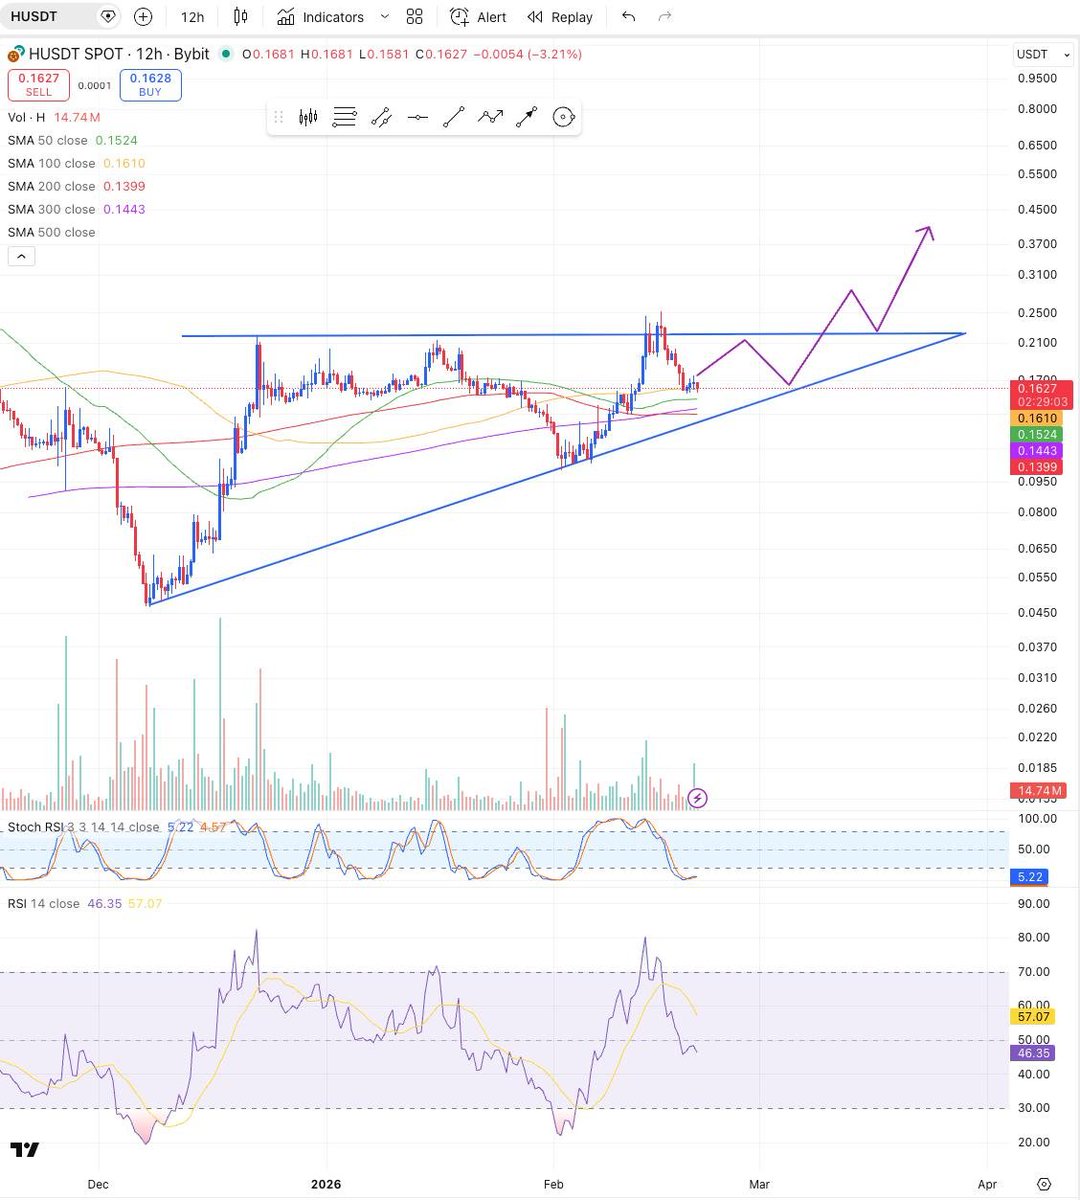Click the 0.0001 spread value
Image resolution: width=1080 pixels, height=1200 pixels.
(x=95, y=86)
